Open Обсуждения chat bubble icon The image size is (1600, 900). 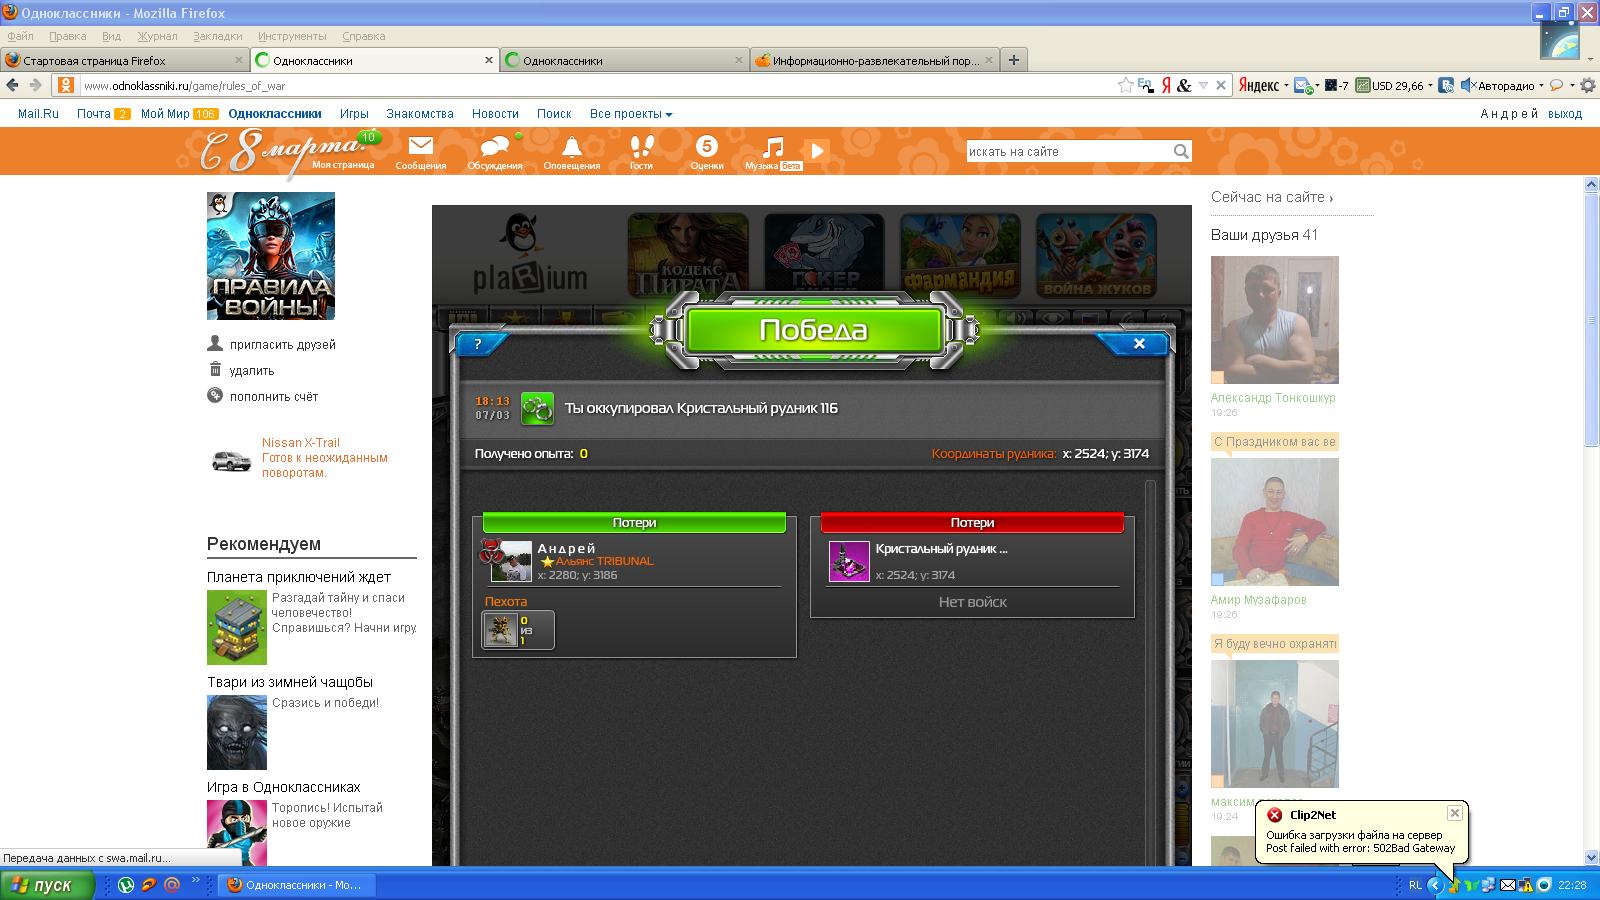494,147
